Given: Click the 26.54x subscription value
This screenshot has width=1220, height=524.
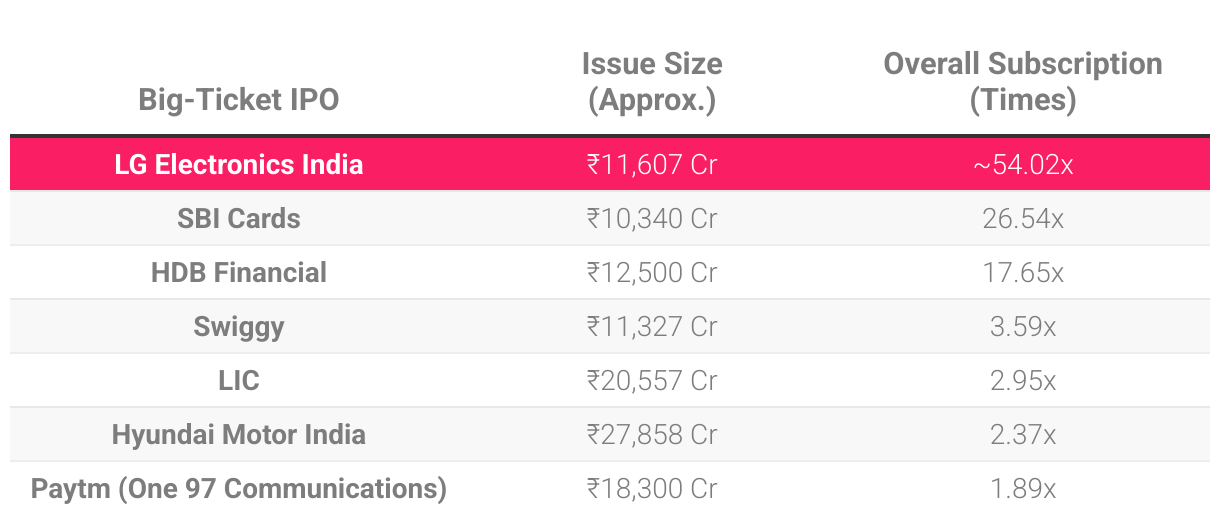Looking at the screenshot, I should 1022,218.
